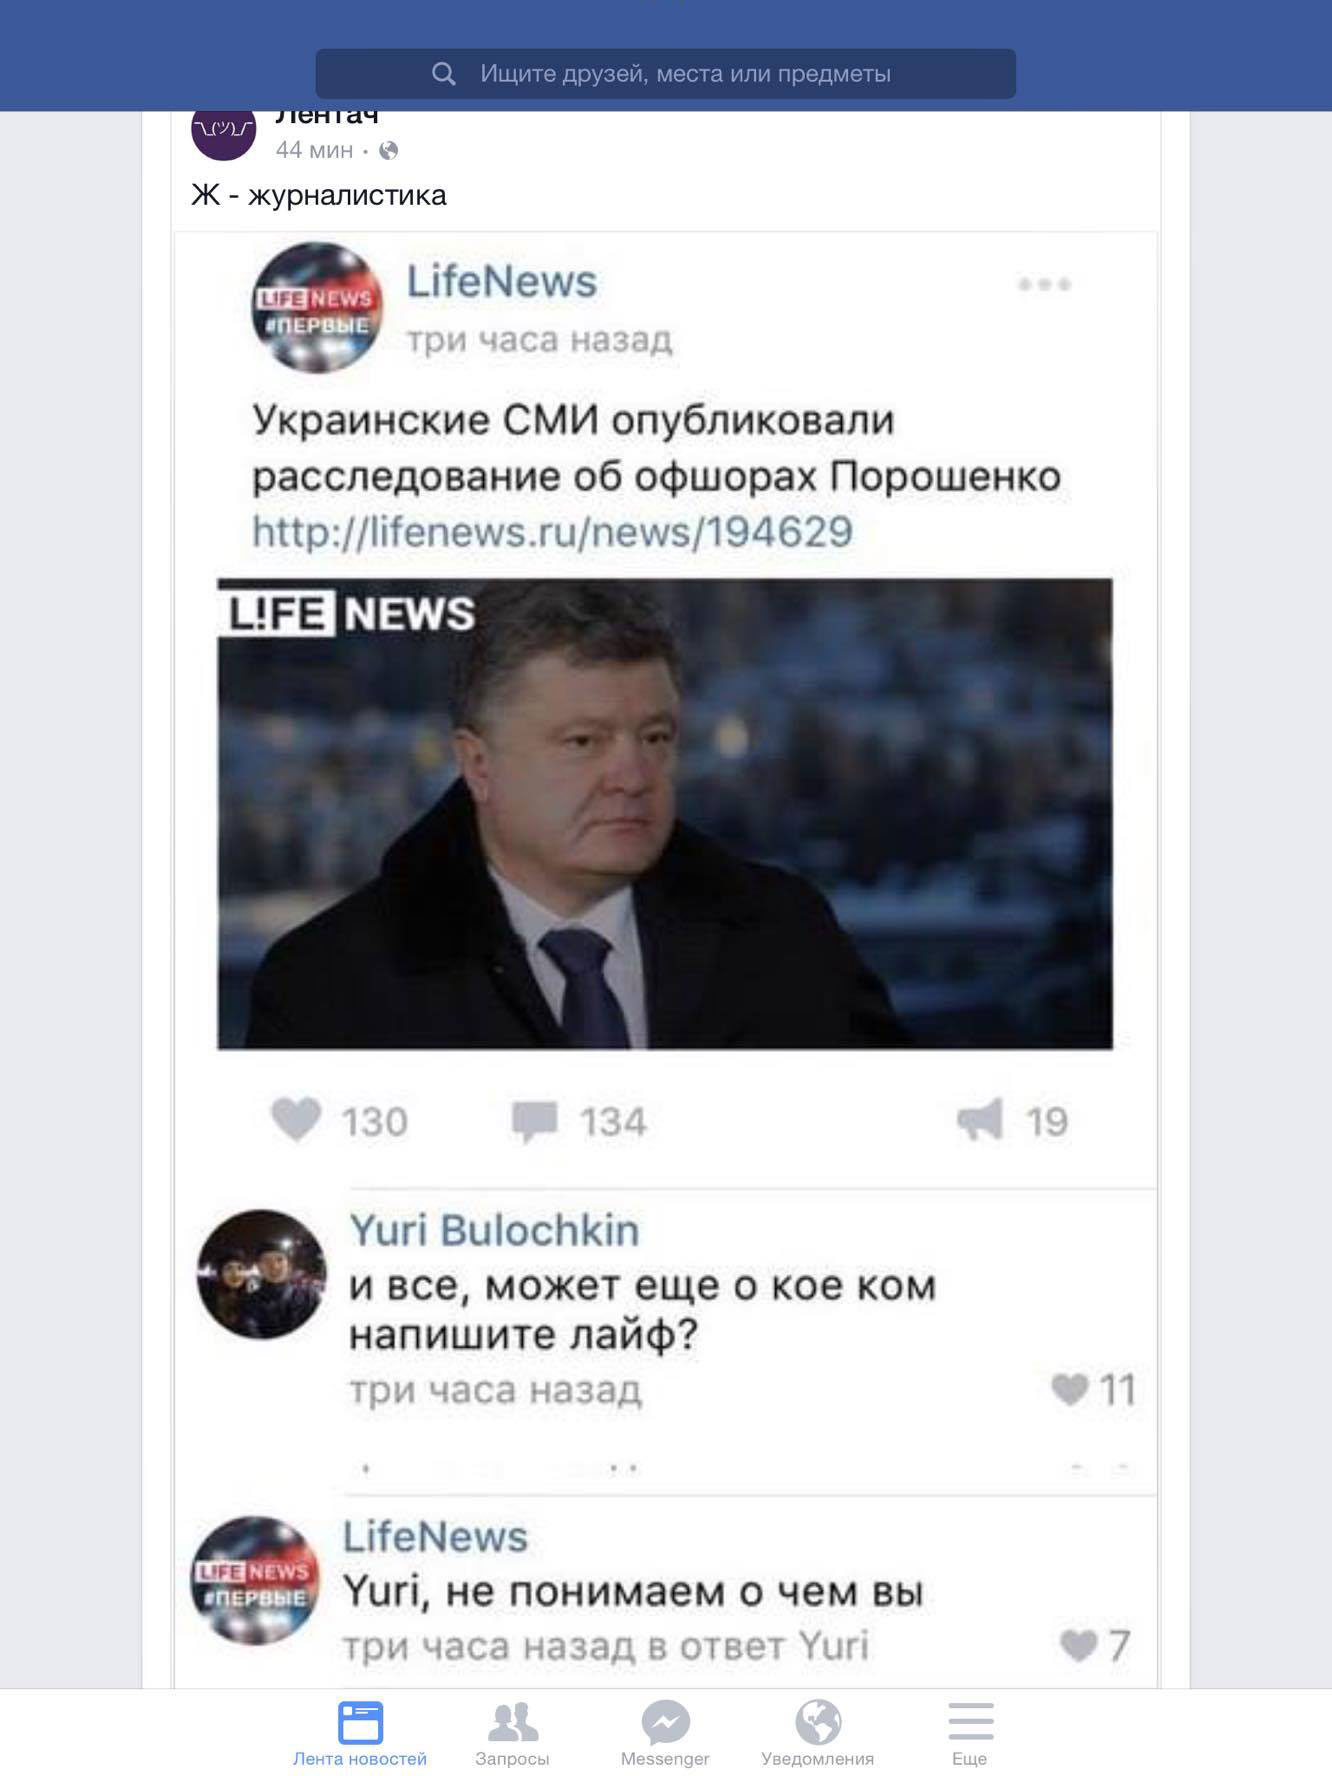
Task: Open the lifenews.ru/news/194629 link
Action: click(552, 531)
